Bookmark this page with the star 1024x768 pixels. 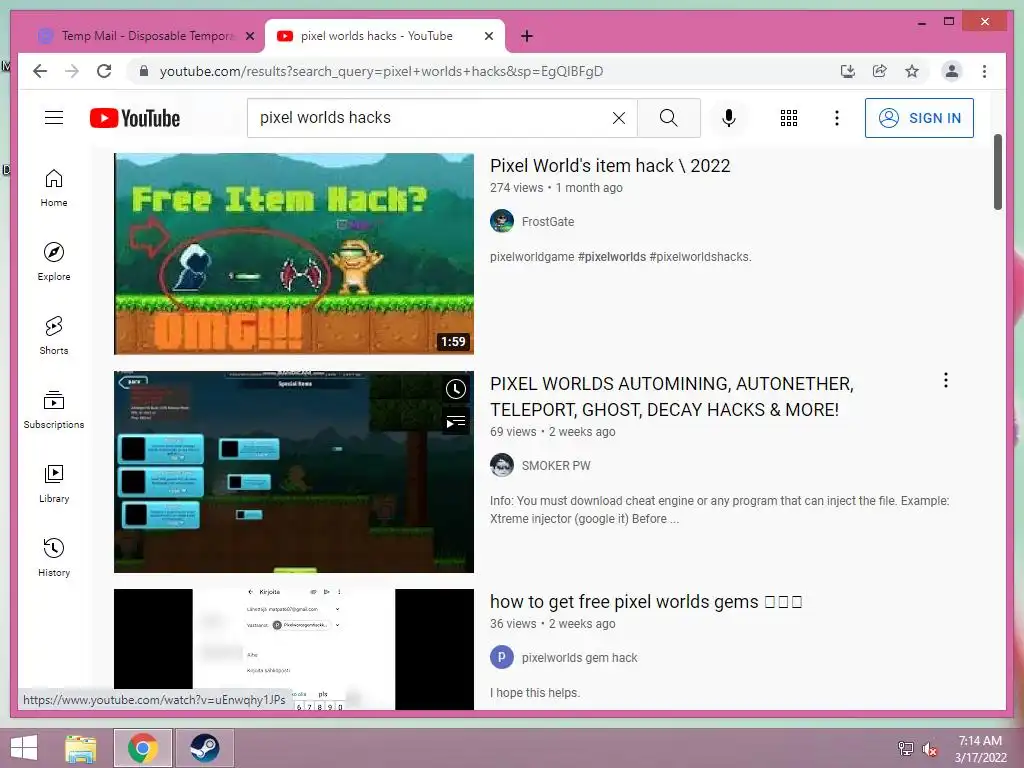click(x=912, y=71)
